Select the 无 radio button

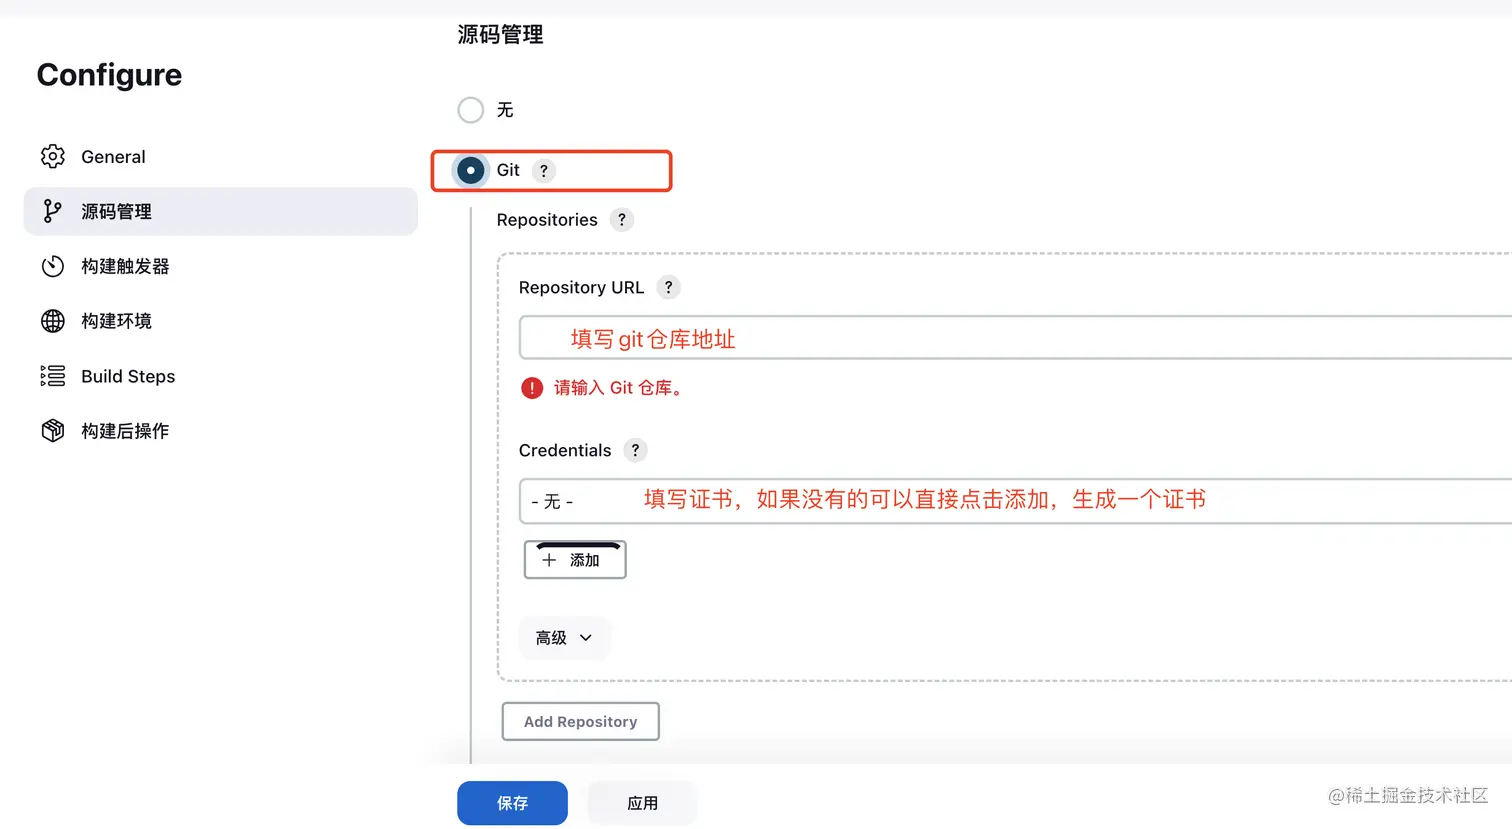471,110
